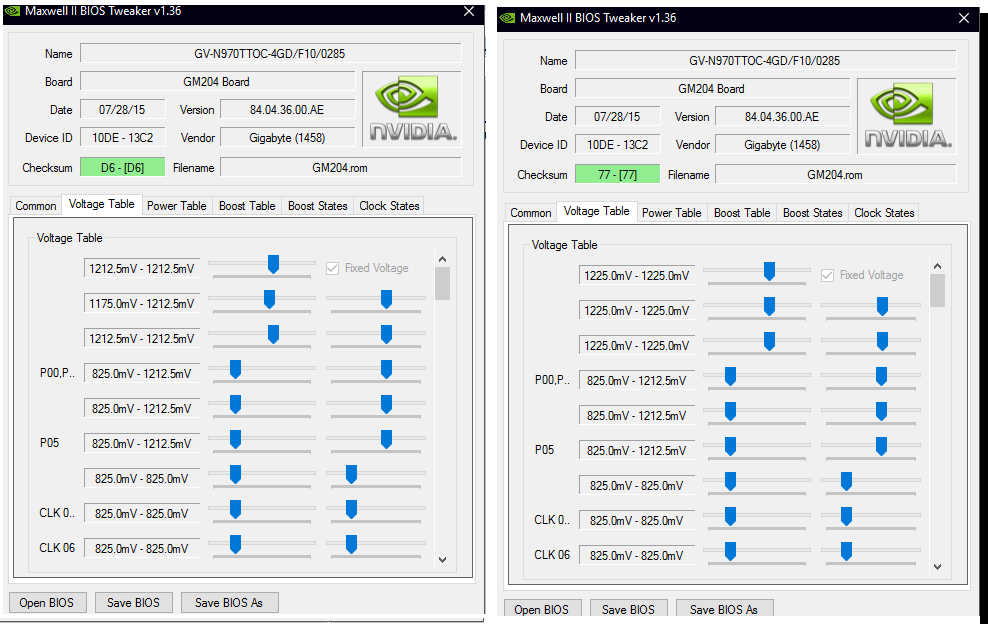Click Checksum 77 - [77] field
Screen dimensions: 988x624
click(x=618, y=175)
